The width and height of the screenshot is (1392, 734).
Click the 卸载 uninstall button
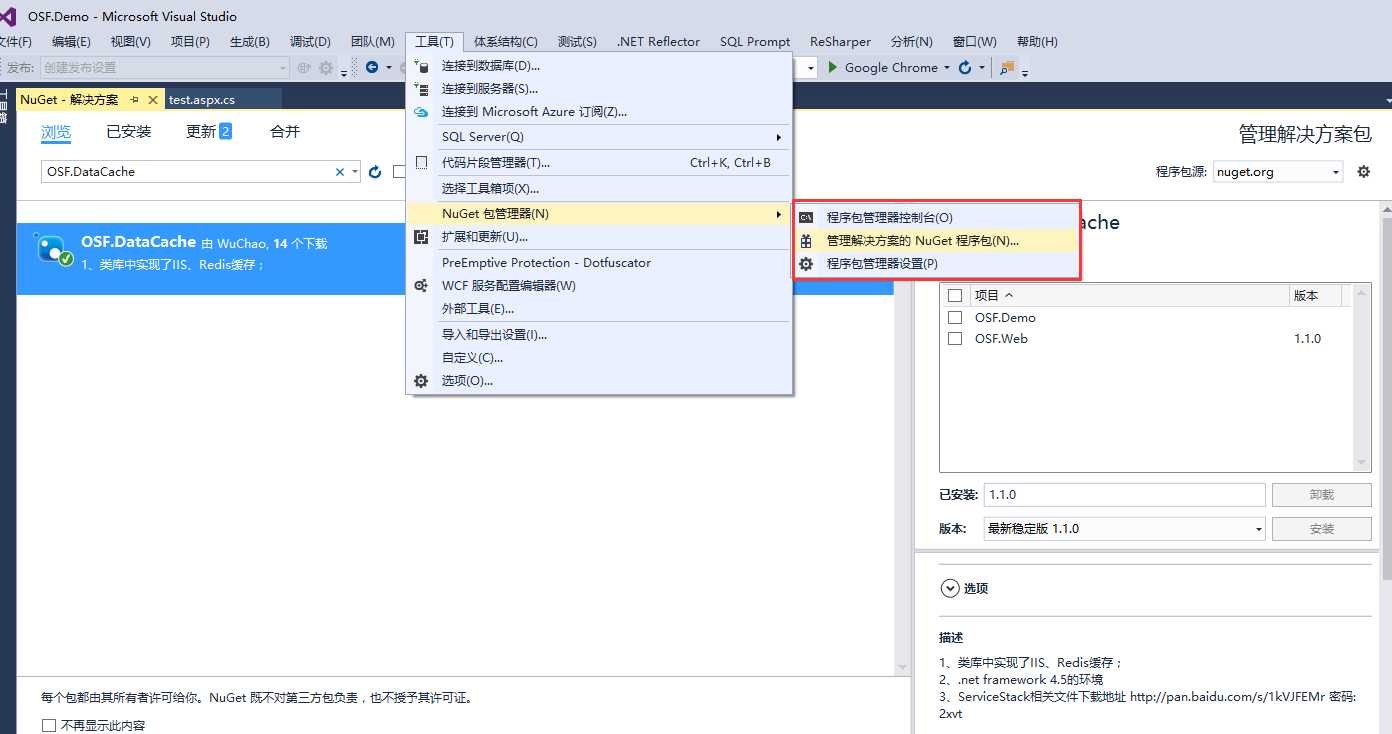(x=1321, y=494)
